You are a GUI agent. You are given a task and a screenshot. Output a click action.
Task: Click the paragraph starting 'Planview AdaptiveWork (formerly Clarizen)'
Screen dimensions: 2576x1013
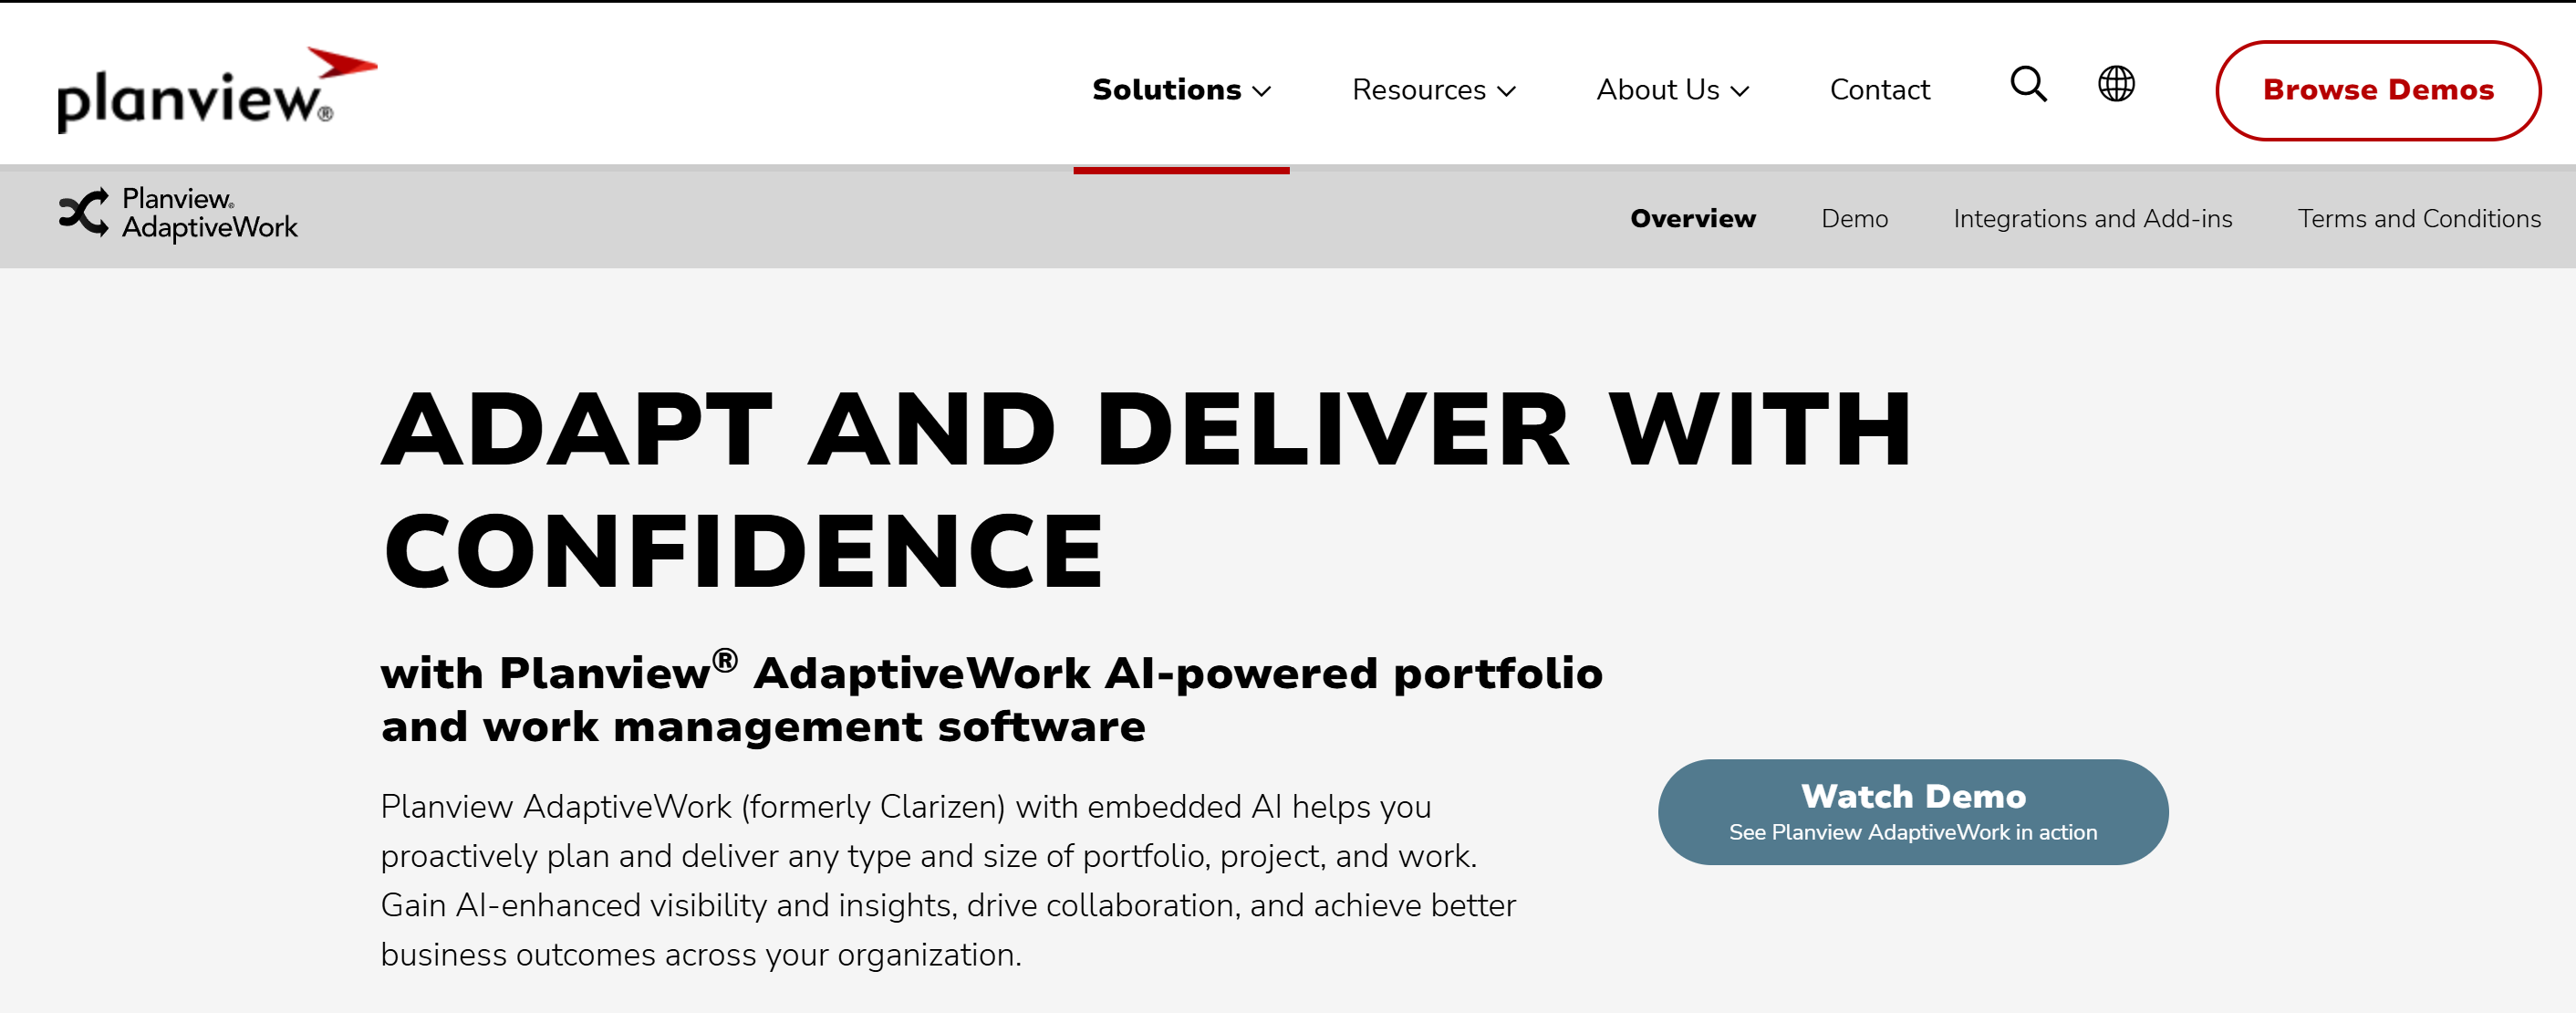(x=948, y=880)
